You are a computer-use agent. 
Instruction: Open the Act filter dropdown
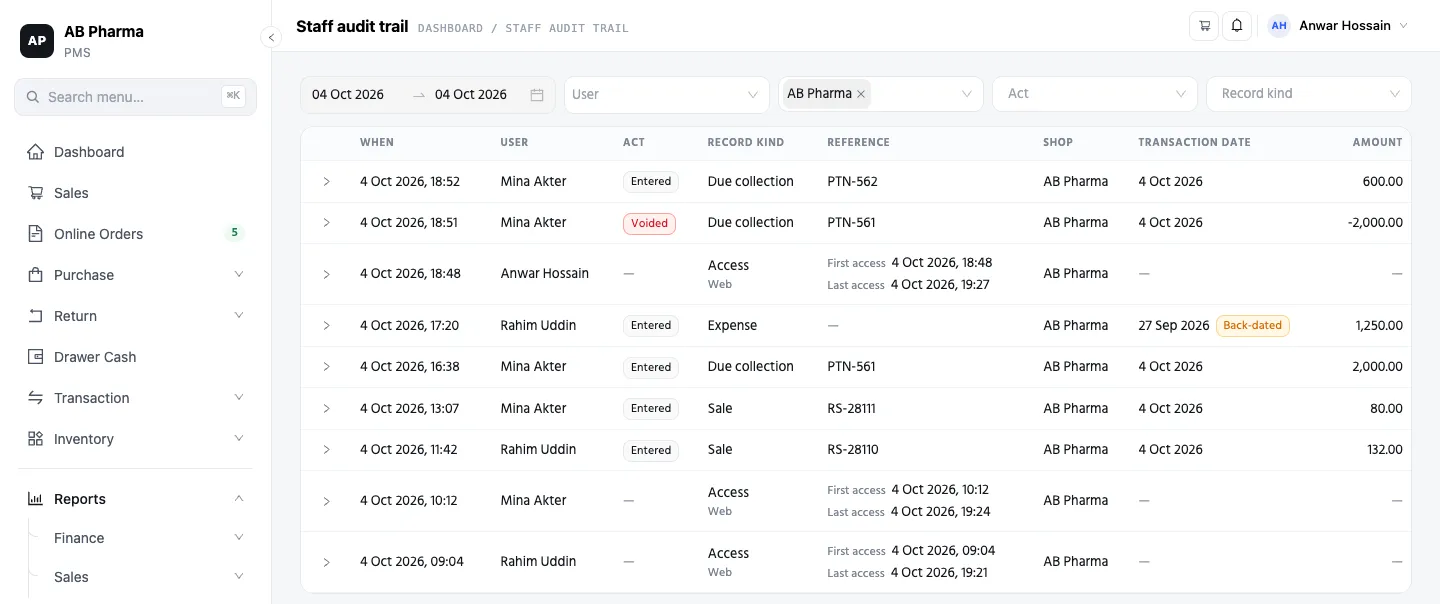tap(1095, 94)
